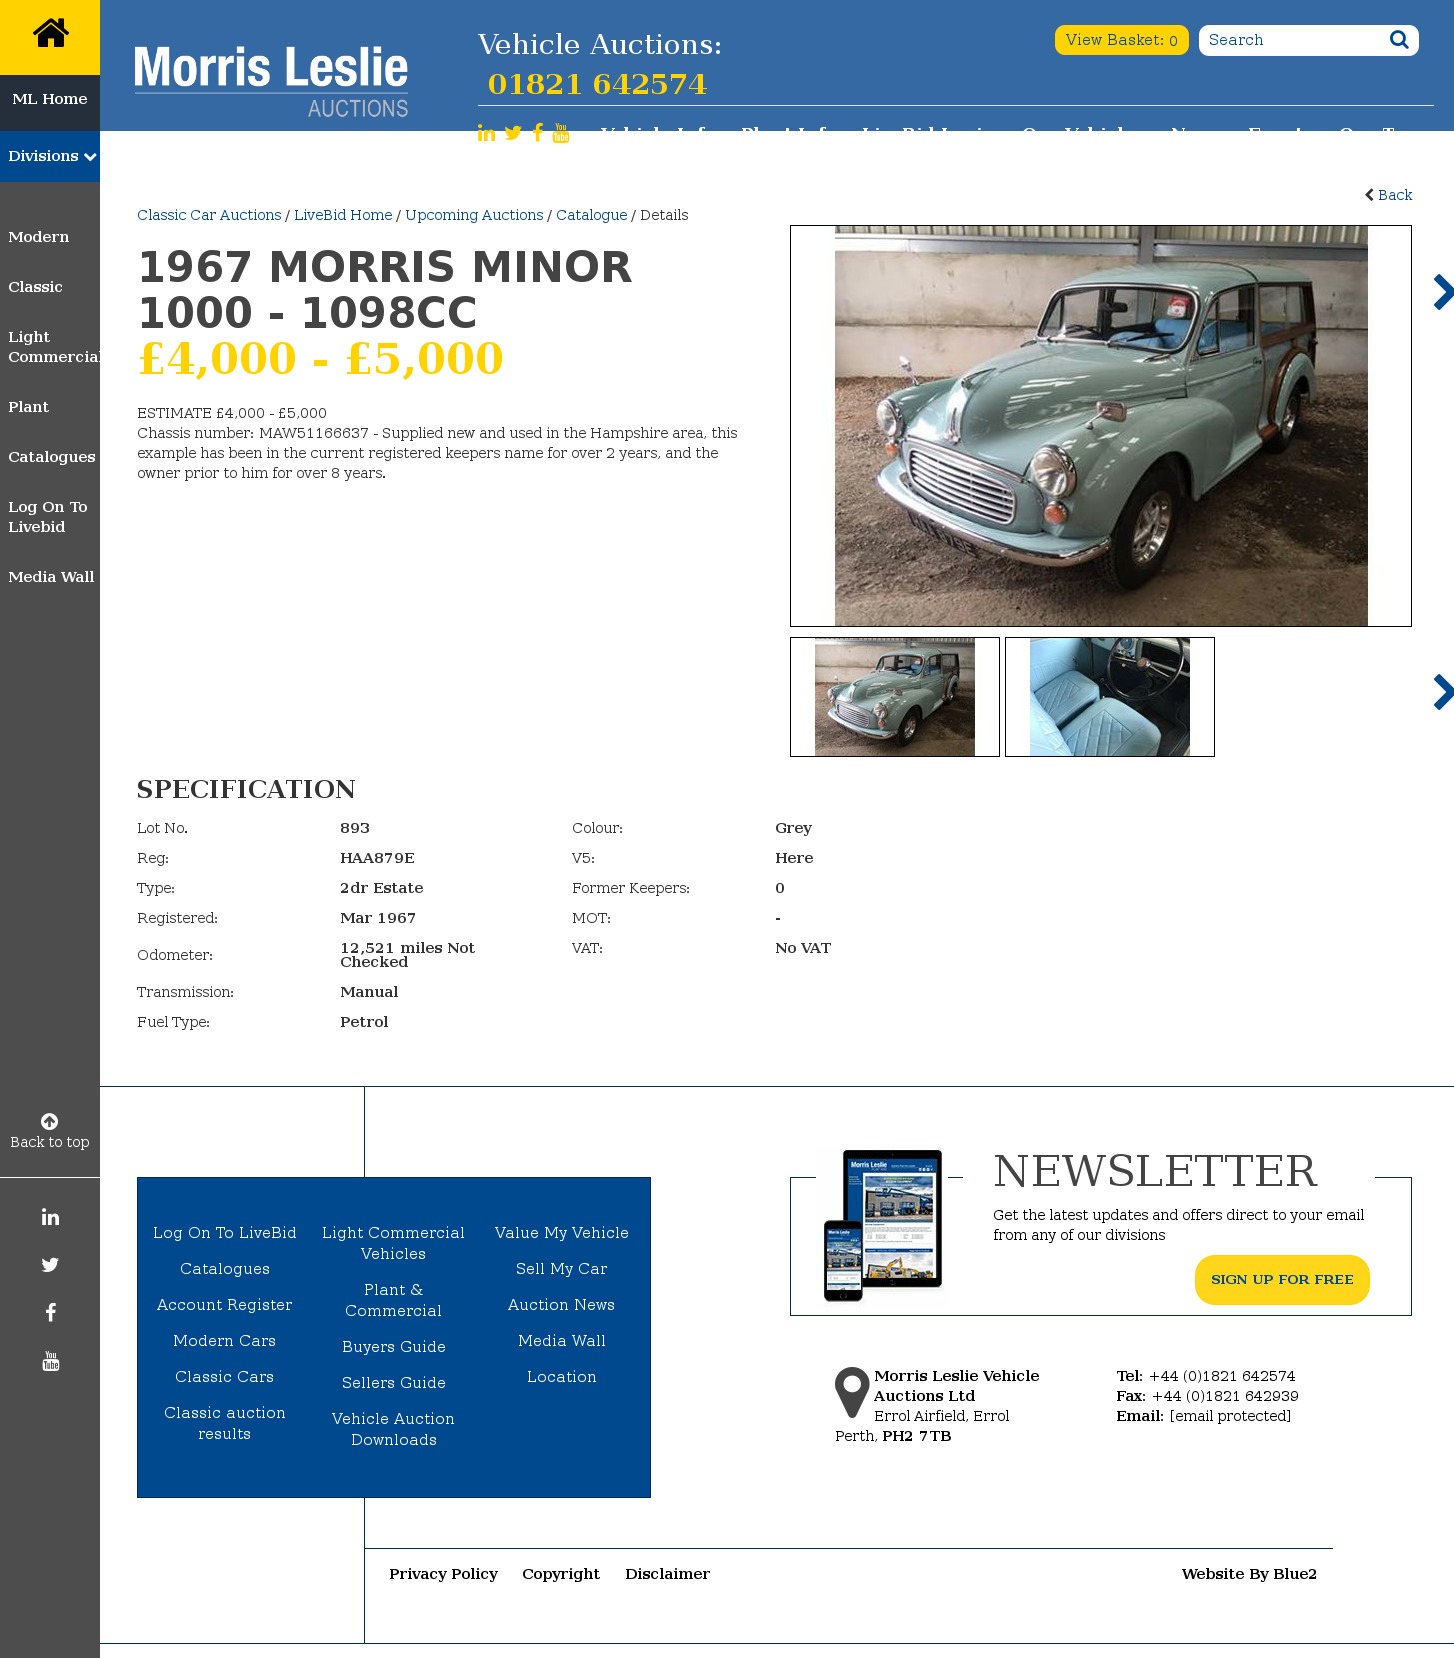Open LiveBid Home breadcrumb

(343, 215)
